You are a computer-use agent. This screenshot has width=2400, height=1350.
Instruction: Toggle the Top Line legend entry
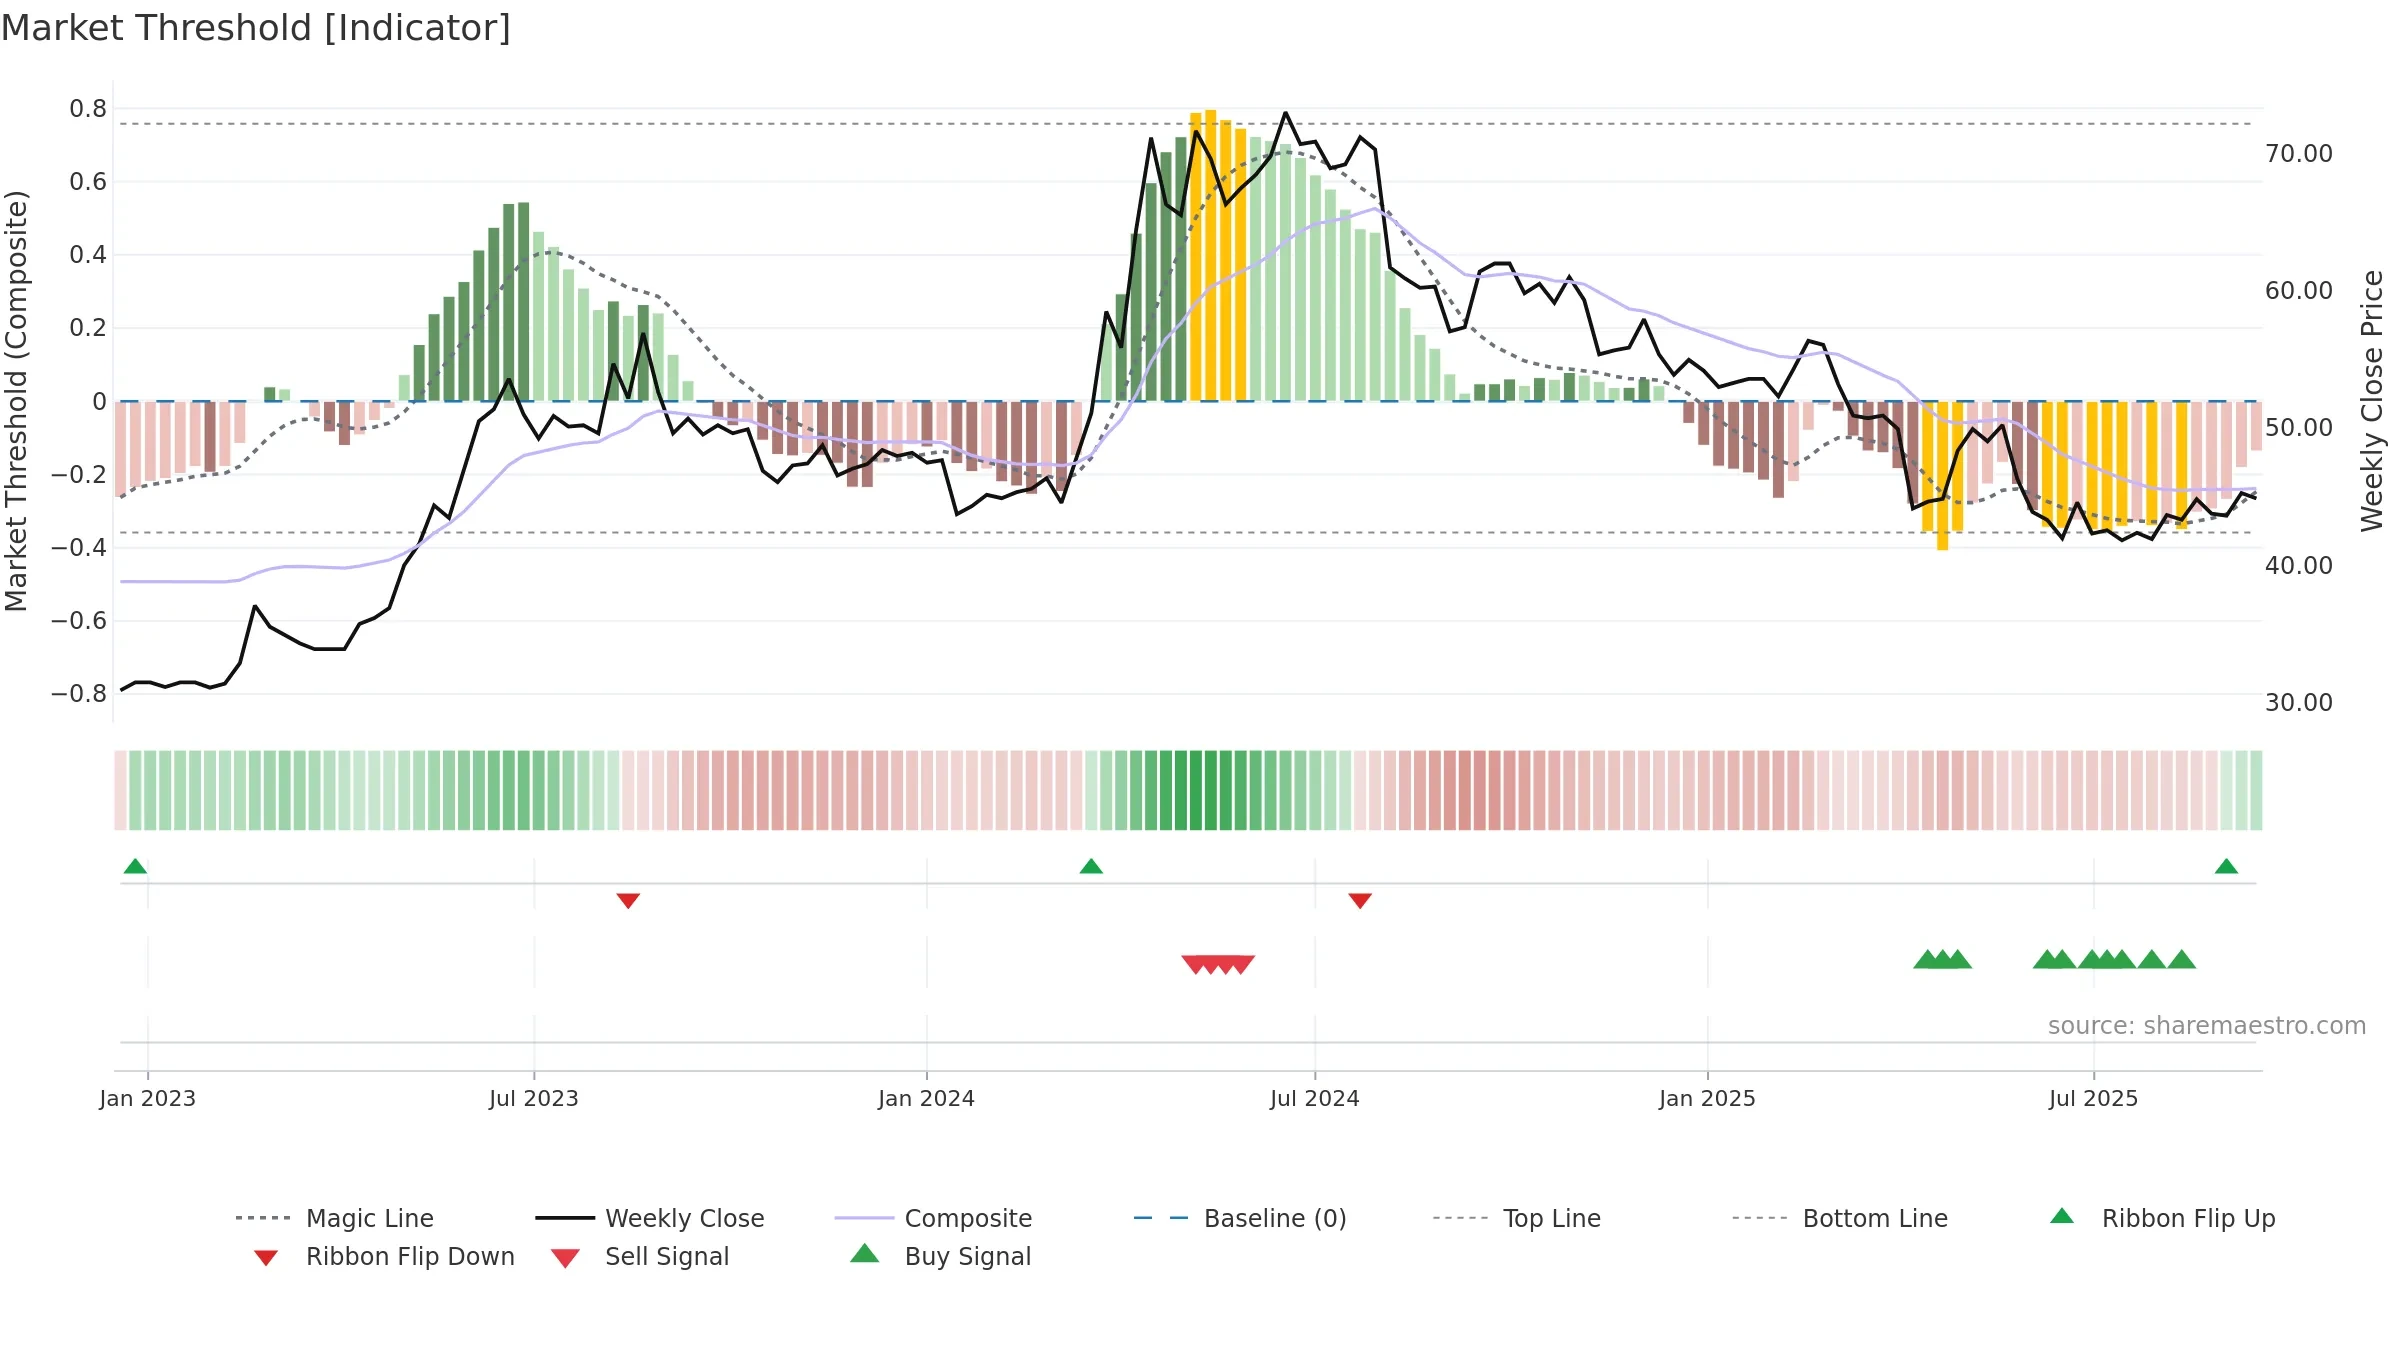[x=1516, y=1218]
